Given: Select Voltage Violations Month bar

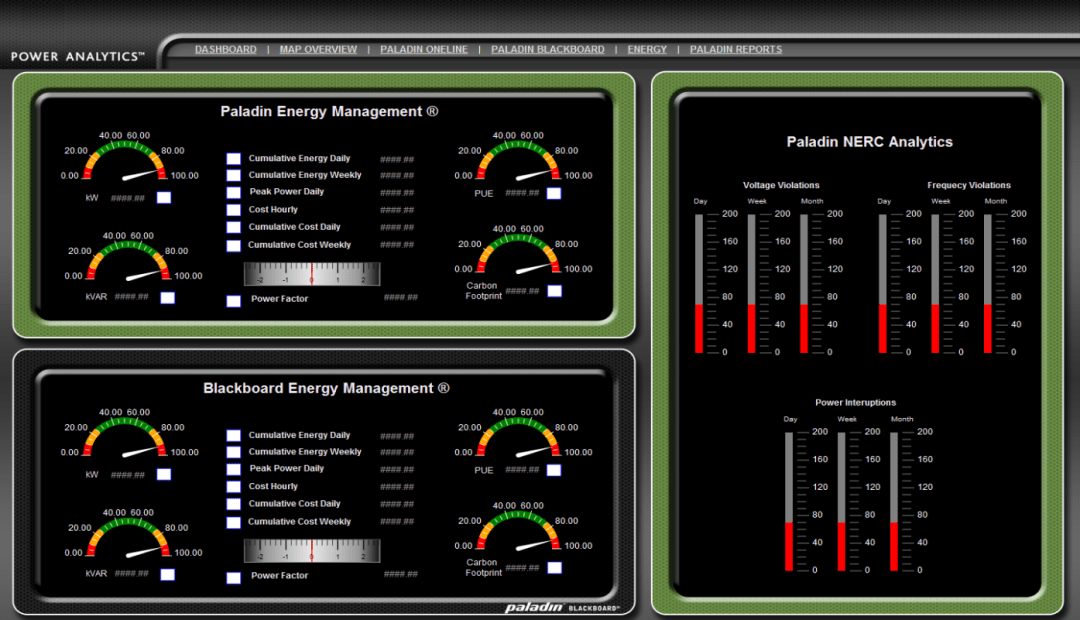Looking at the screenshot, I should (x=804, y=283).
